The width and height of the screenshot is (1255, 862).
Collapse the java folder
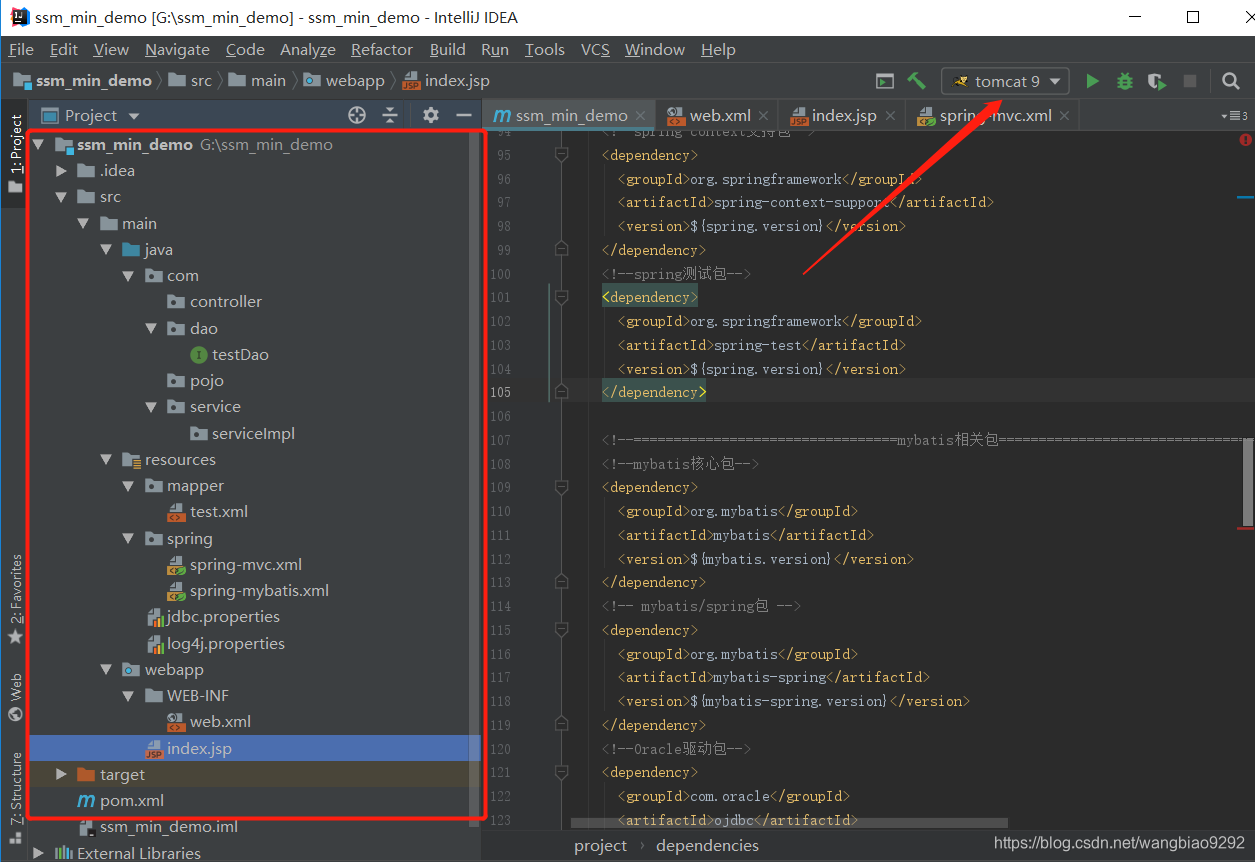tap(107, 250)
